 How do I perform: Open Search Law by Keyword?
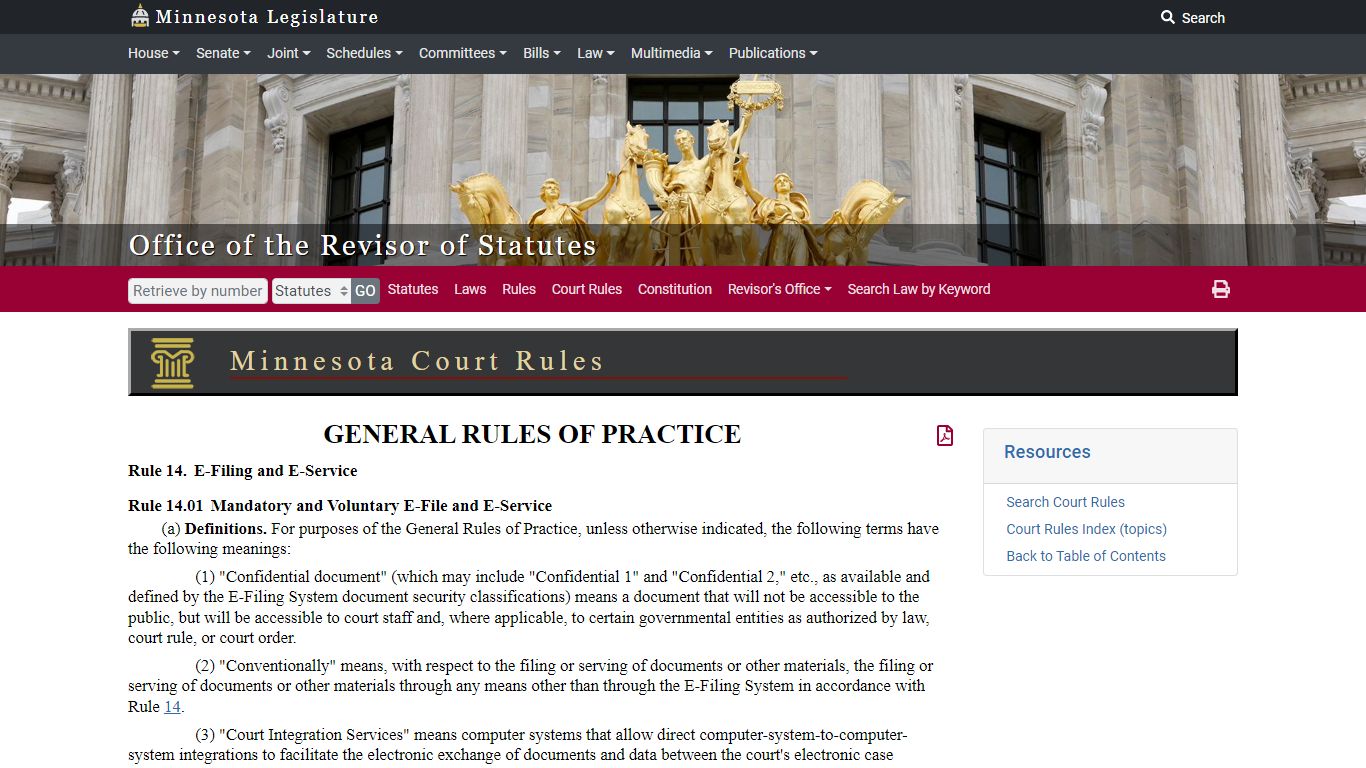pyautogui.click(x=919, y=289)
